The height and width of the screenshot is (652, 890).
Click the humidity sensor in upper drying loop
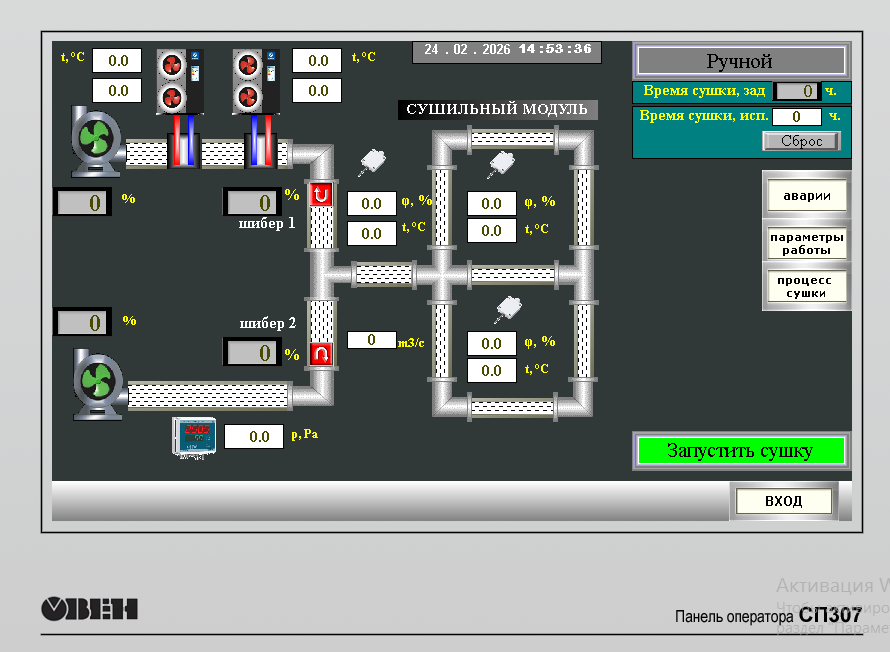coord(500,163)
